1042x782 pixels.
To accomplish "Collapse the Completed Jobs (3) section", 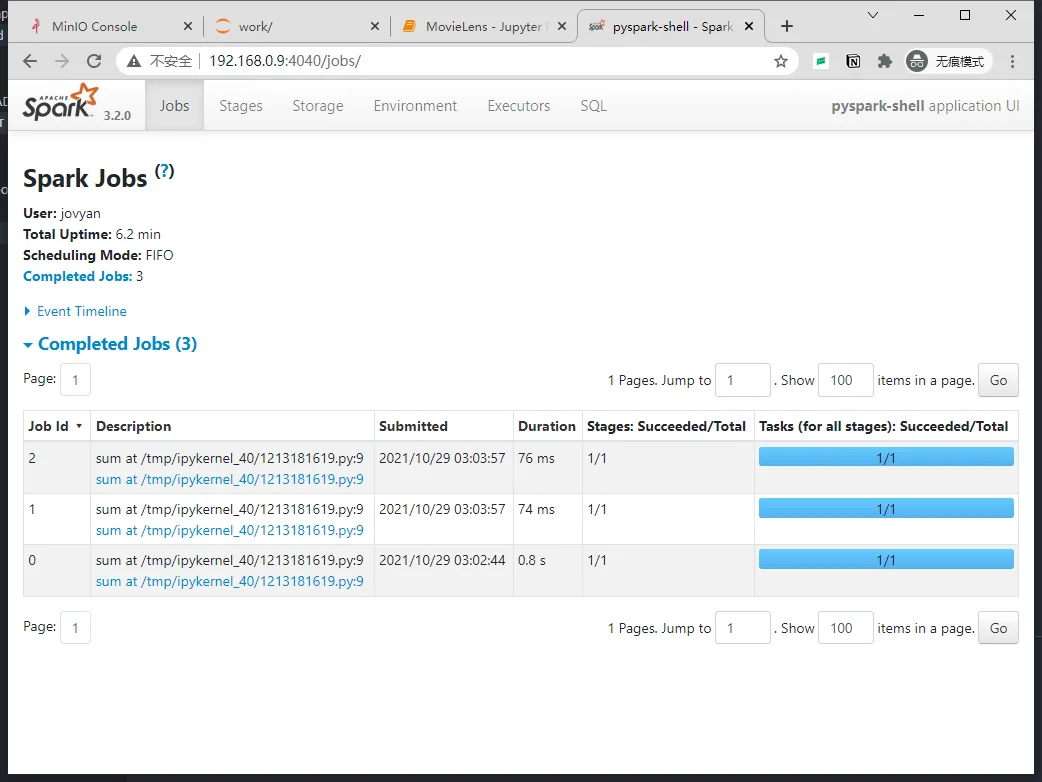I will [110, 343].
